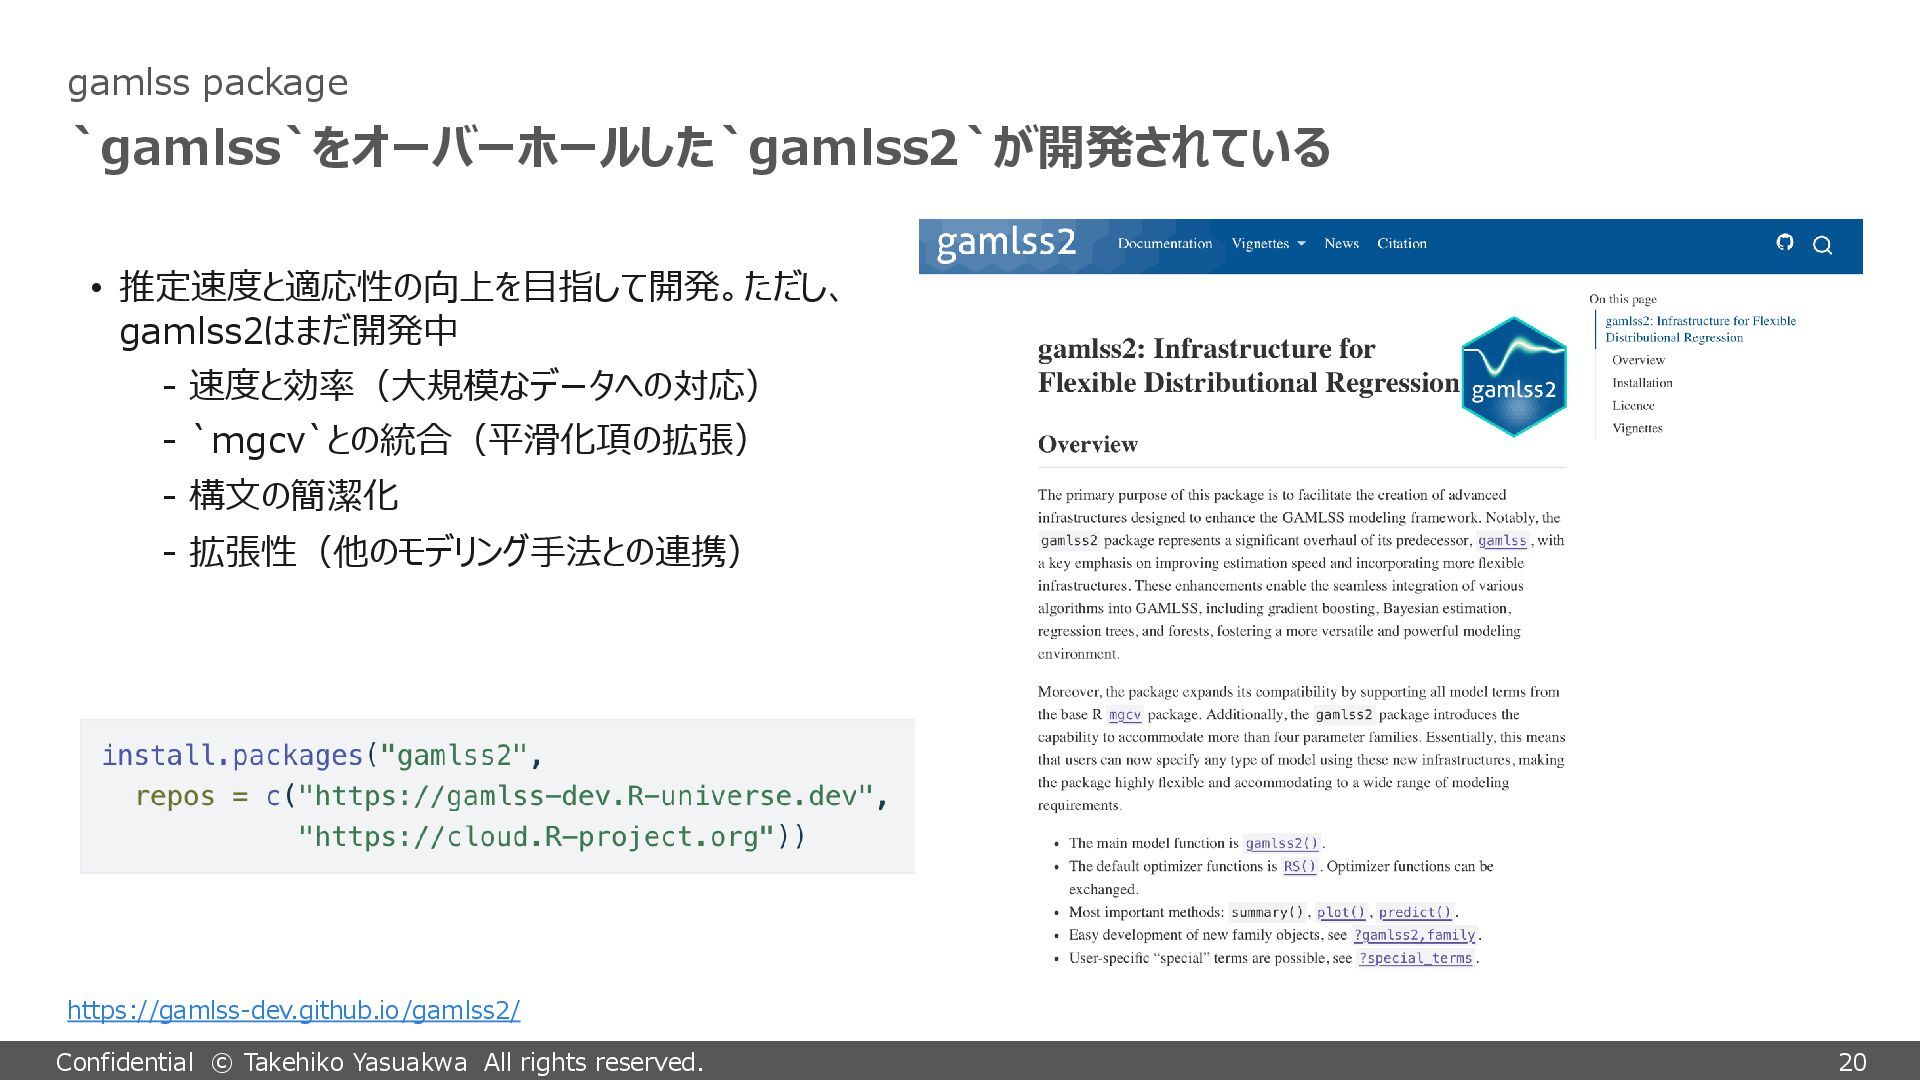Open the ?gamlss2.family help link

[1414, 936]
